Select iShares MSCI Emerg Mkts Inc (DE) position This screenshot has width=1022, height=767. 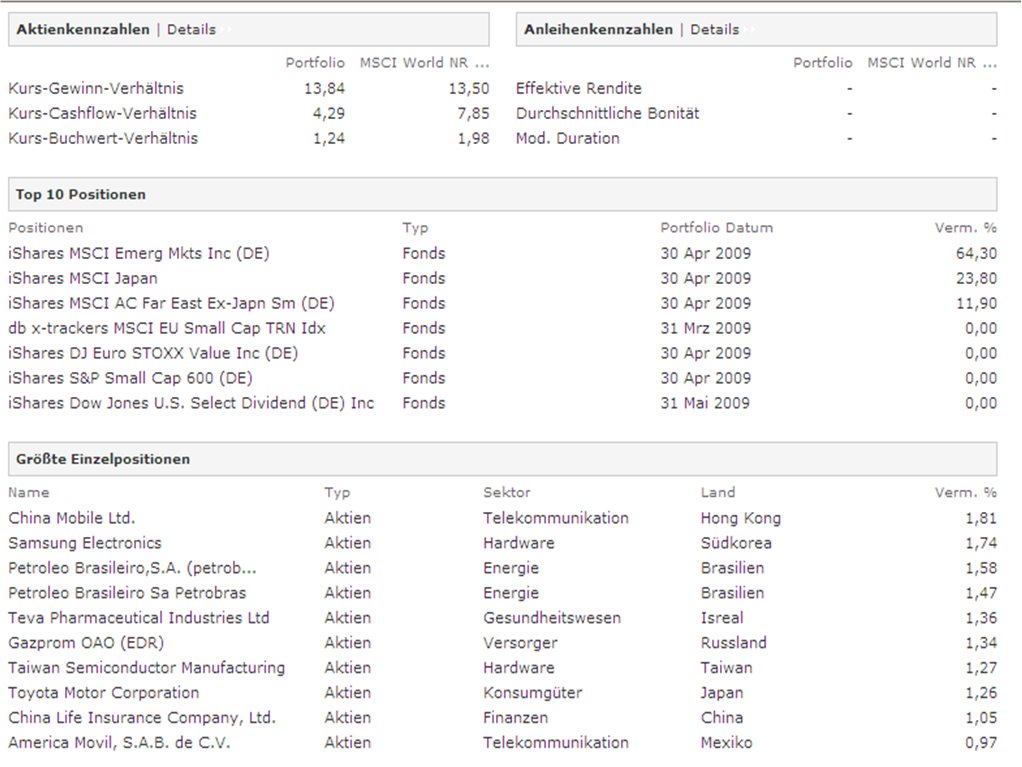[x=138, y=253]
